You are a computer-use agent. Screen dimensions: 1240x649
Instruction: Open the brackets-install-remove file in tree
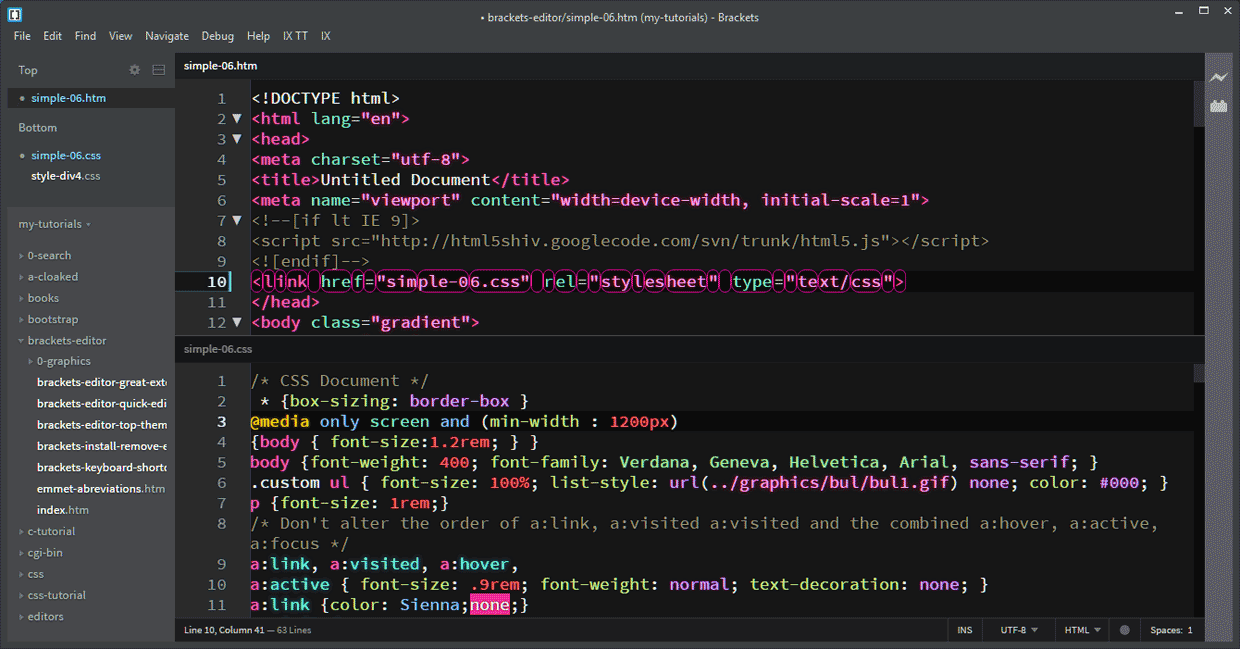point(101,447)
